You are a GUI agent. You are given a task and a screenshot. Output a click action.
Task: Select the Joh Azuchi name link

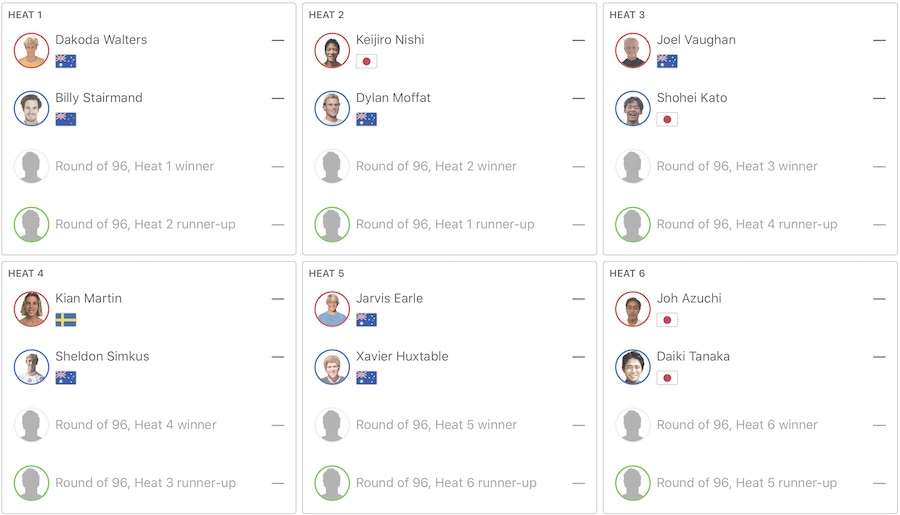(x=689, y=298)
